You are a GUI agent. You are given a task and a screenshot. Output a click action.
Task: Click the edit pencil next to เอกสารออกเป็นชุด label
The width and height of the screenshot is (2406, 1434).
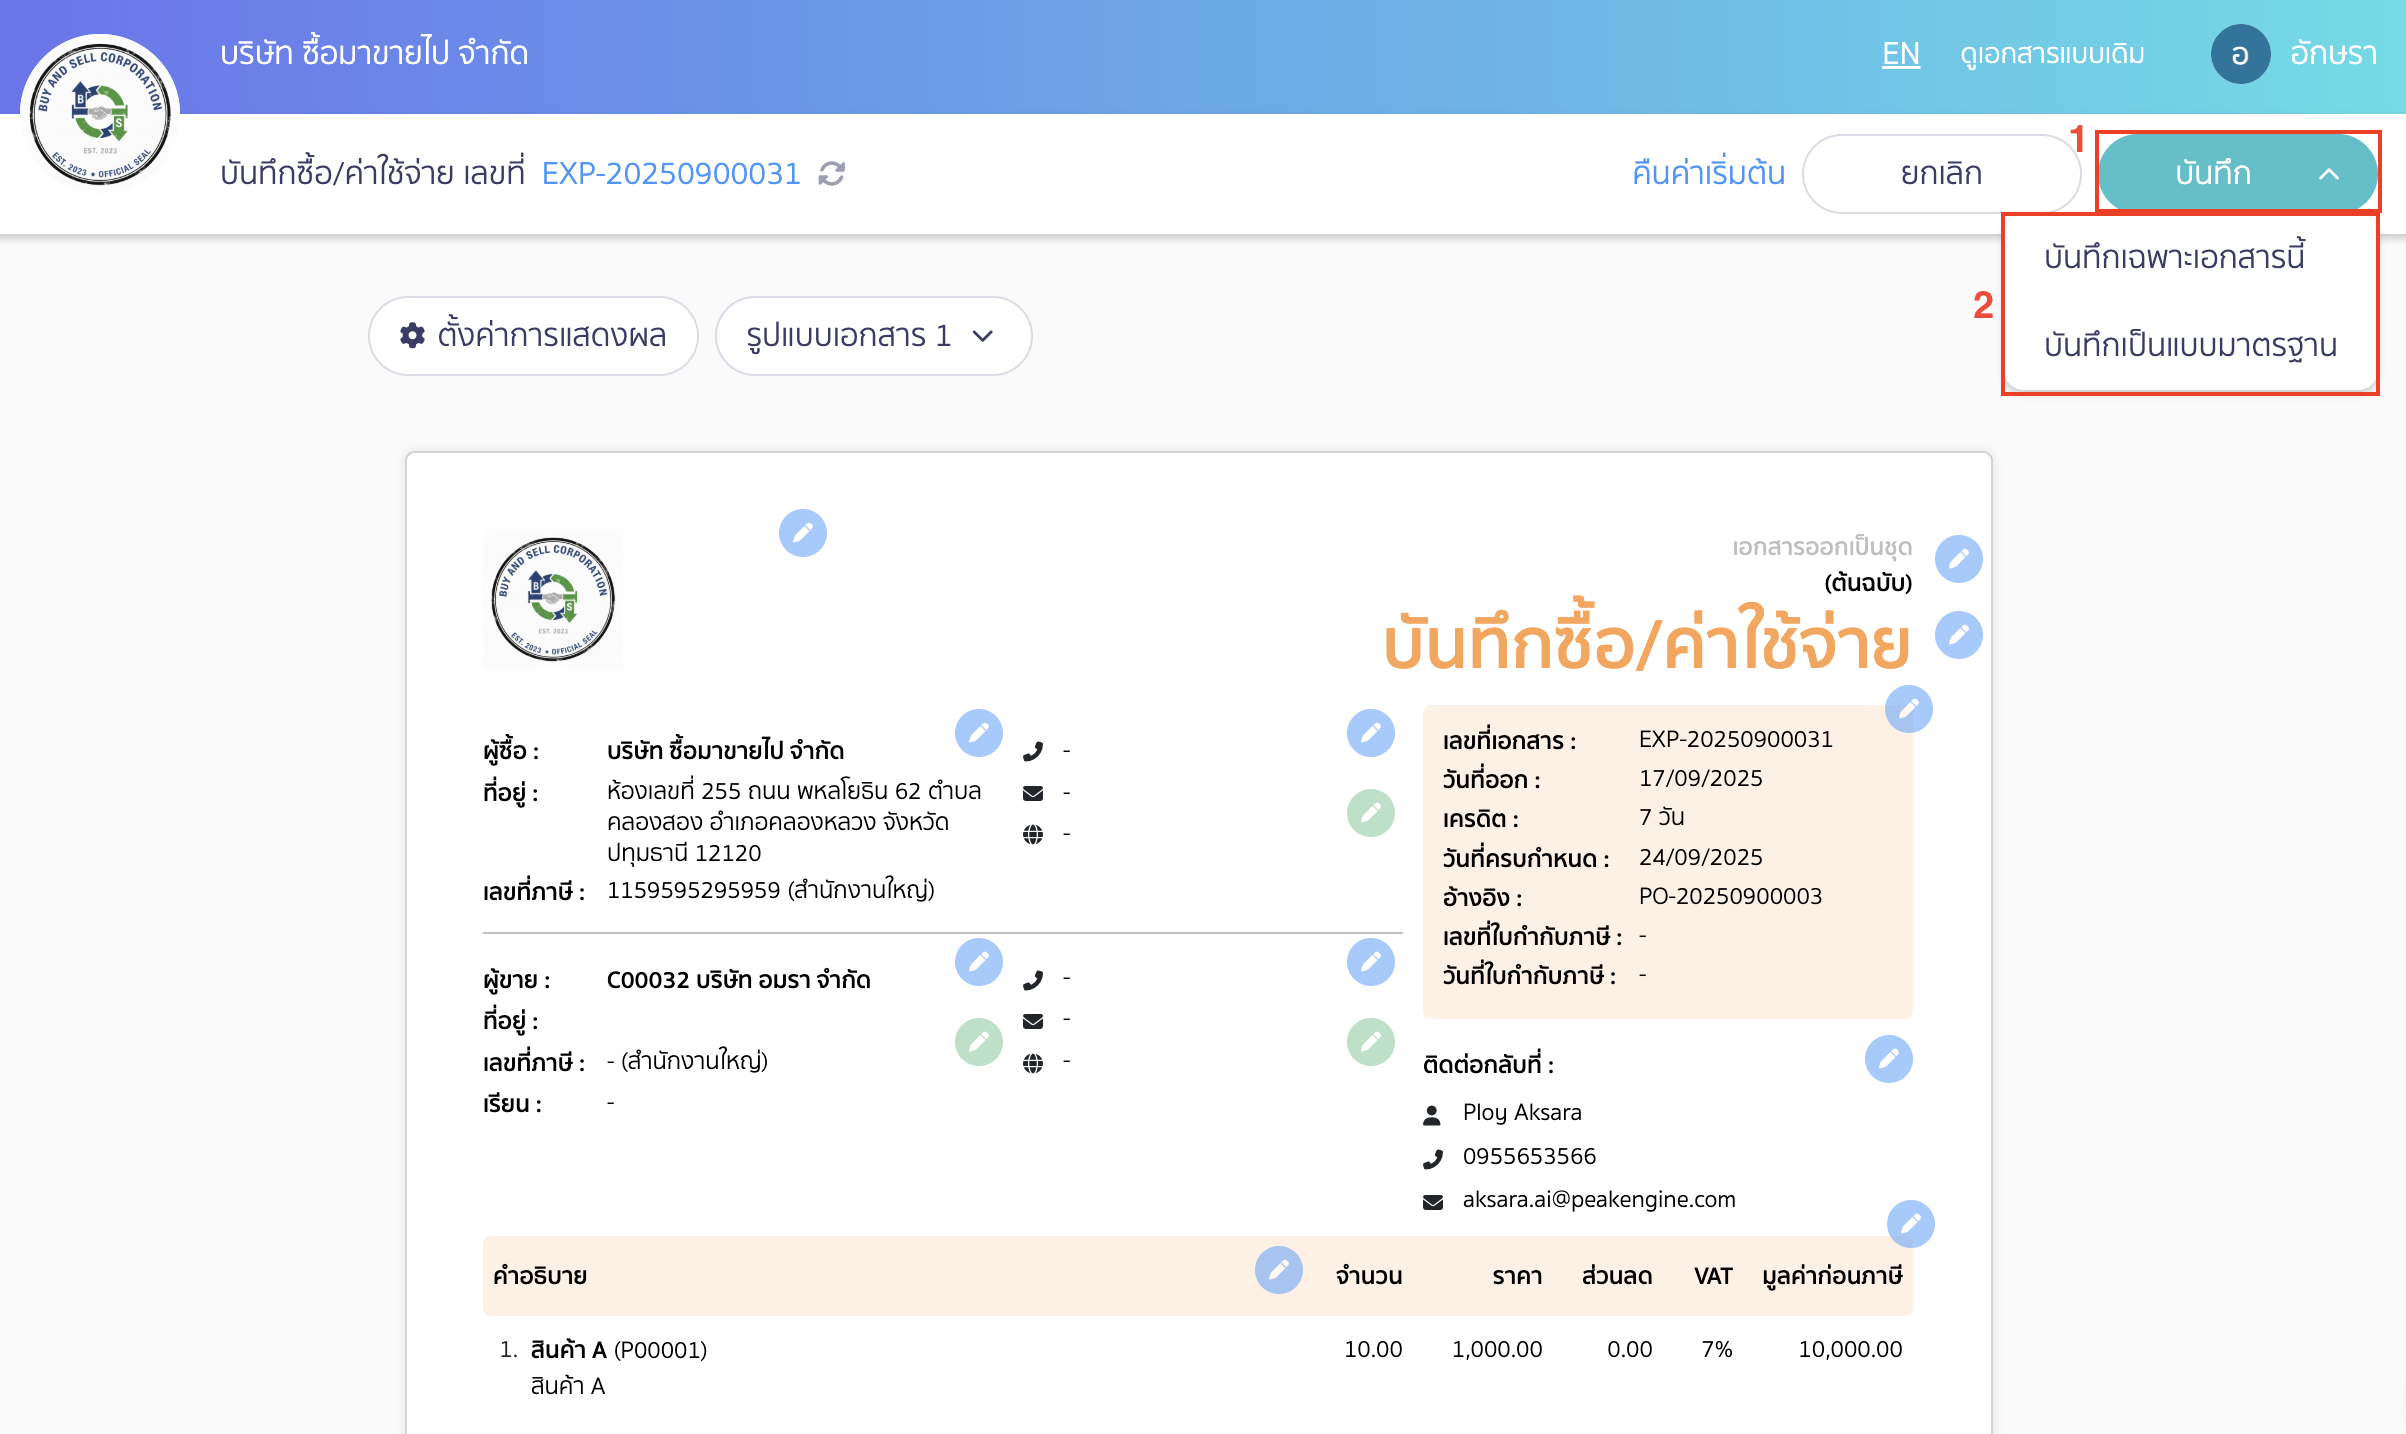pyautogui.click(x=1958, y=559)
